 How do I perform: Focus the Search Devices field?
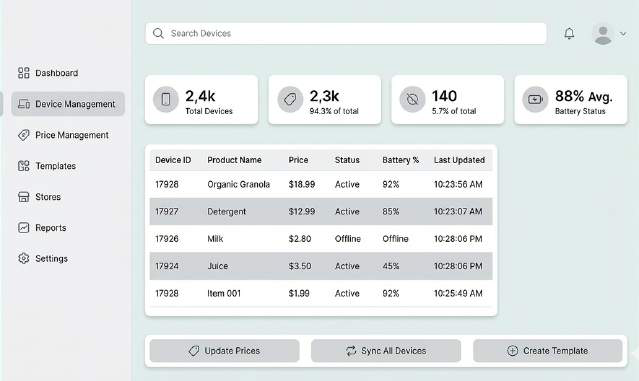pos(346,33)
